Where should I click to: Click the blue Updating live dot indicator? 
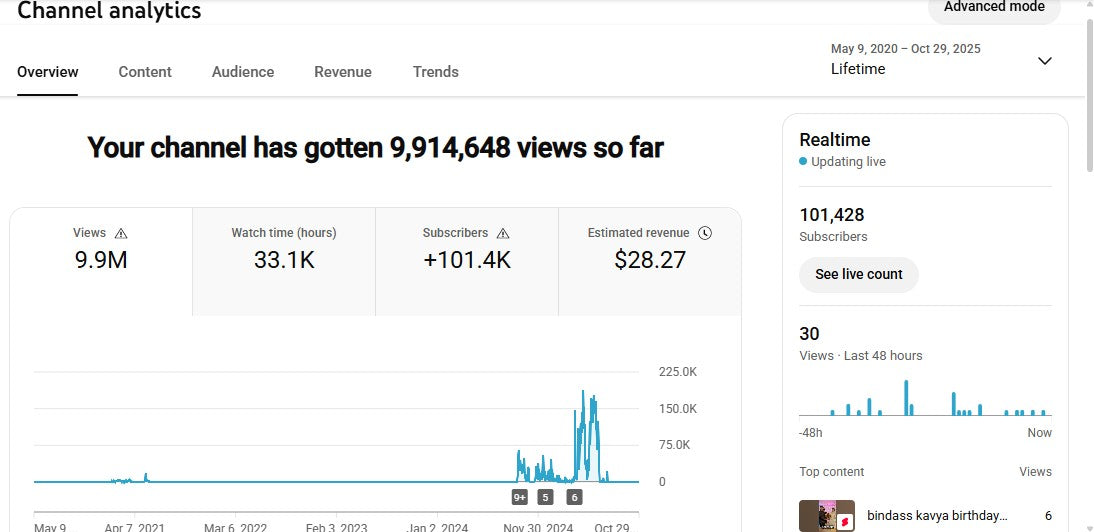click(x=803, y=162)
